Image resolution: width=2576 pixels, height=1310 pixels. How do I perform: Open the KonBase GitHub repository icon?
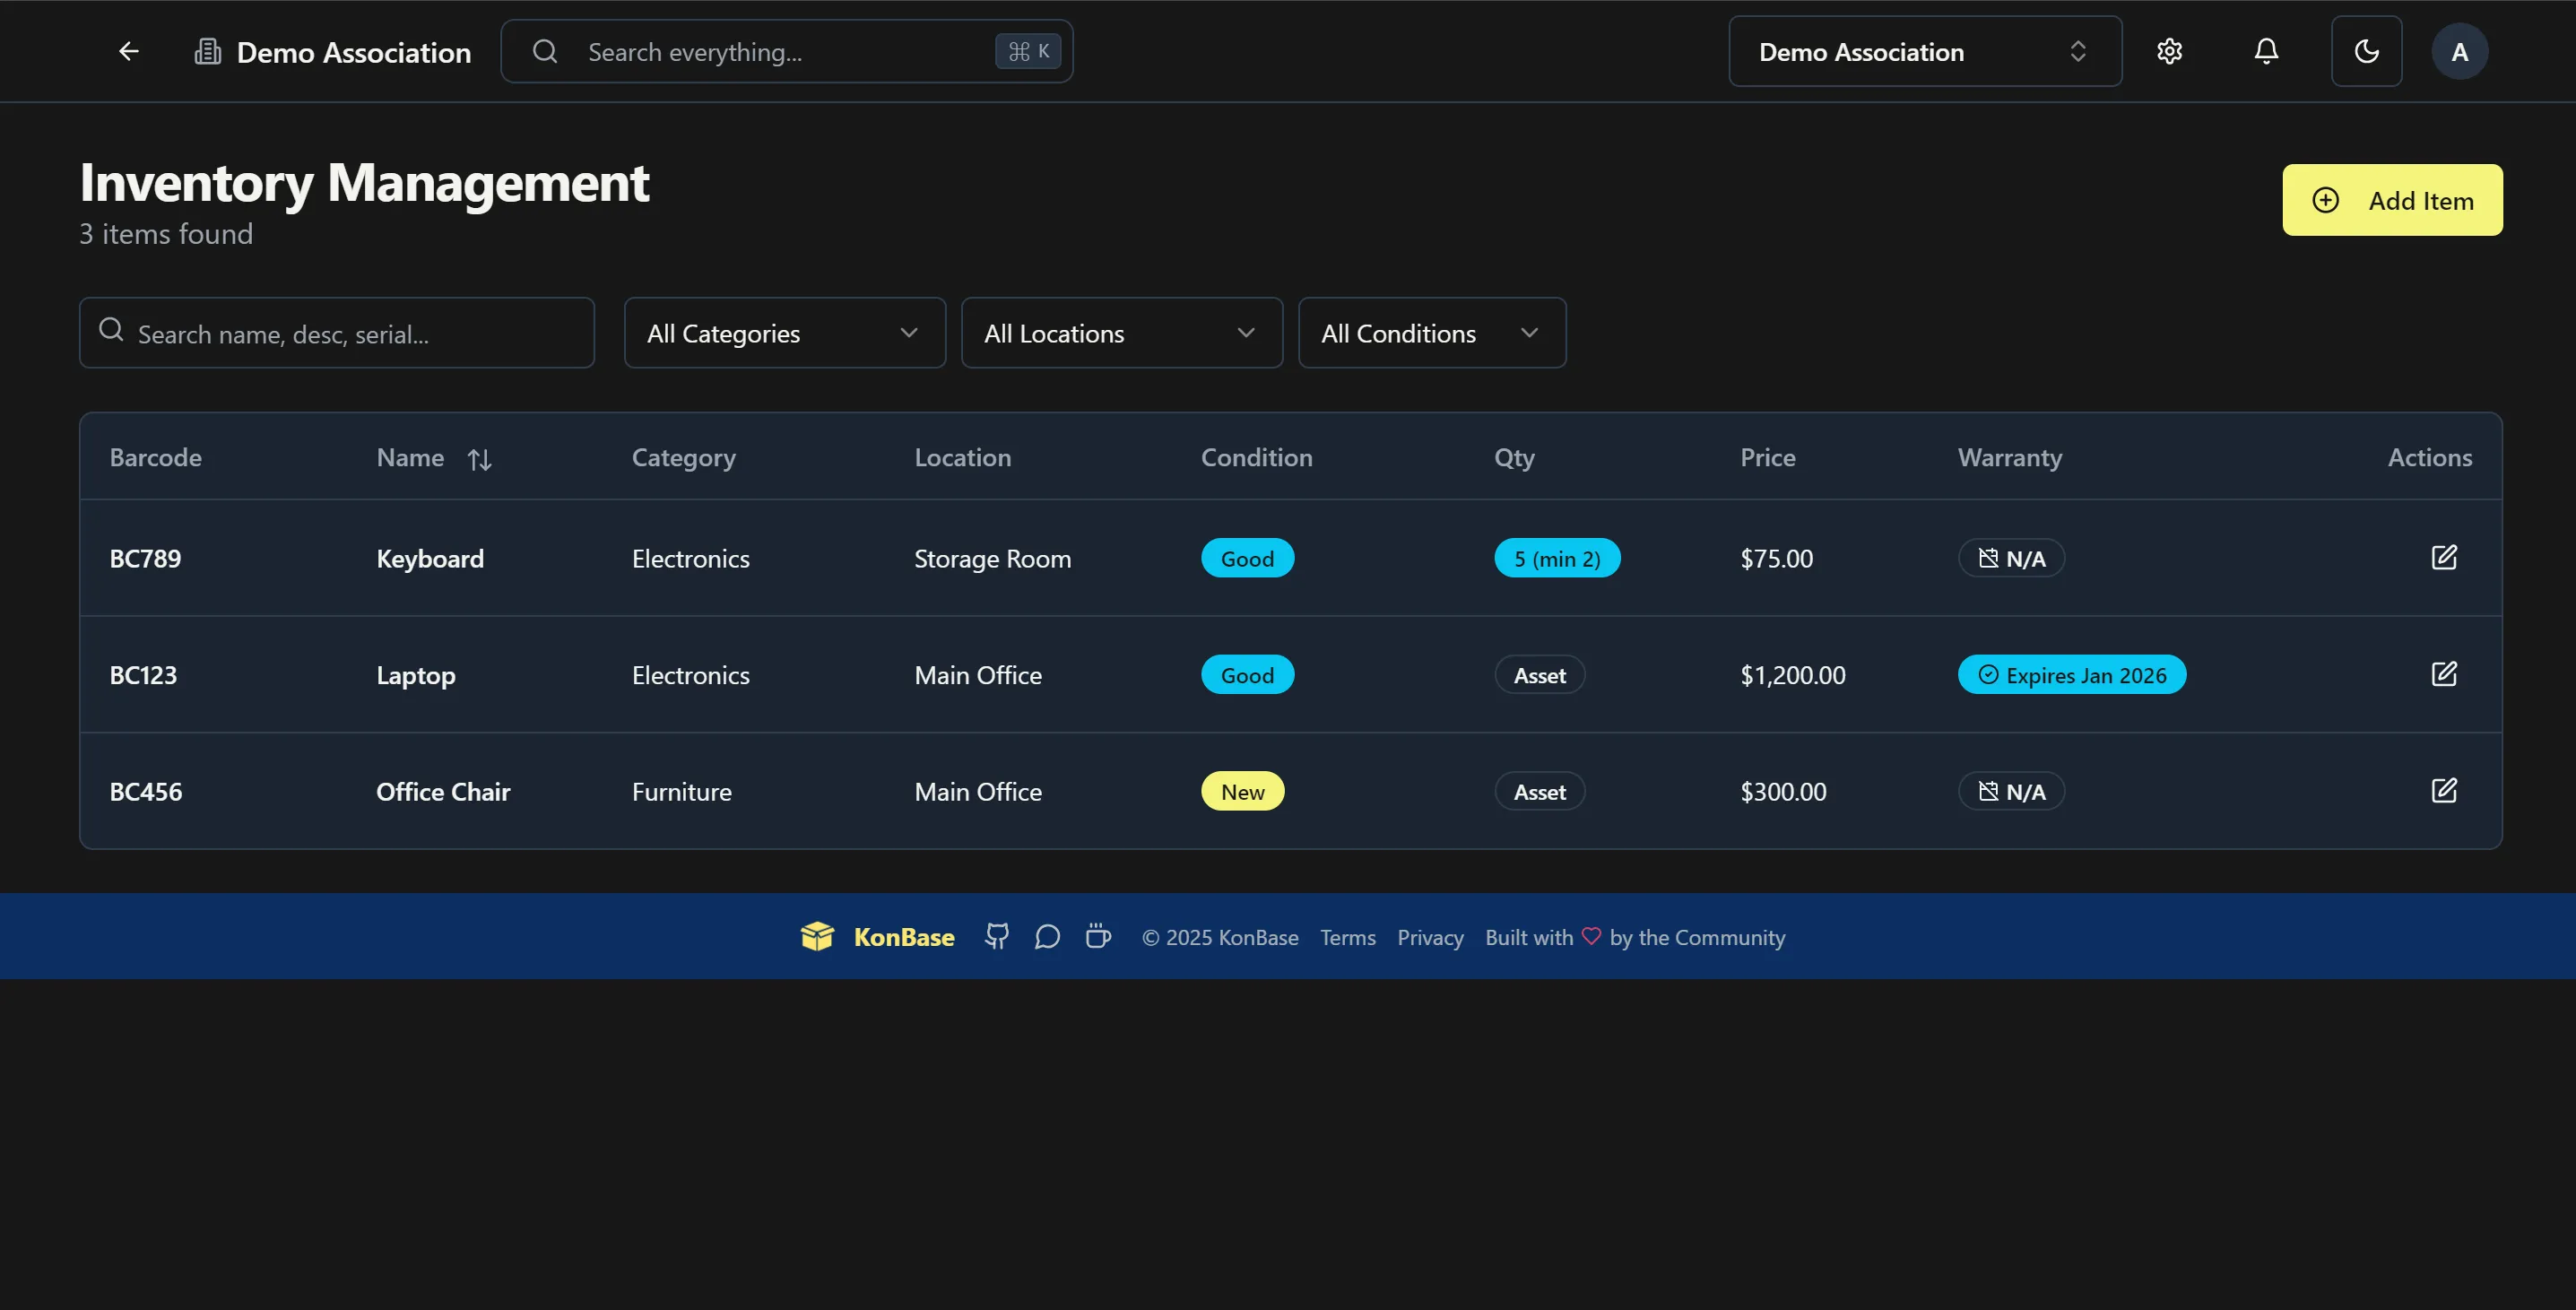click(996, 936)
